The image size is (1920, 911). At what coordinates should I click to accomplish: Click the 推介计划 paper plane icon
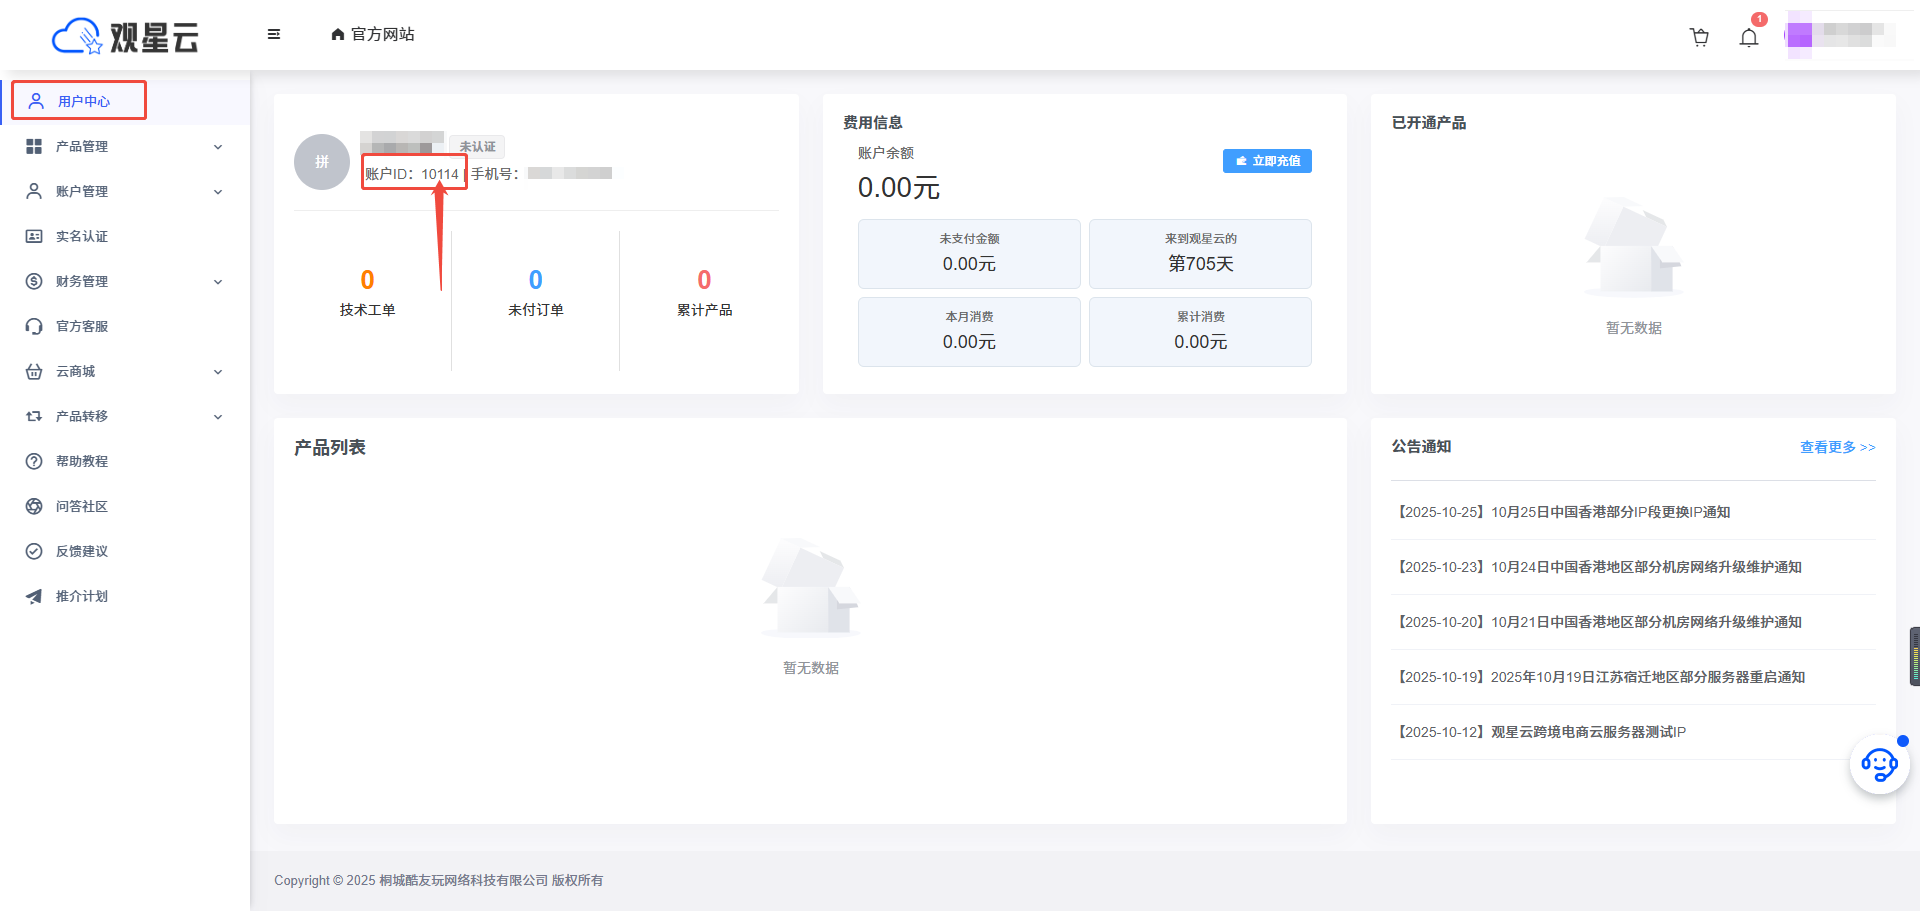(34, 596)
